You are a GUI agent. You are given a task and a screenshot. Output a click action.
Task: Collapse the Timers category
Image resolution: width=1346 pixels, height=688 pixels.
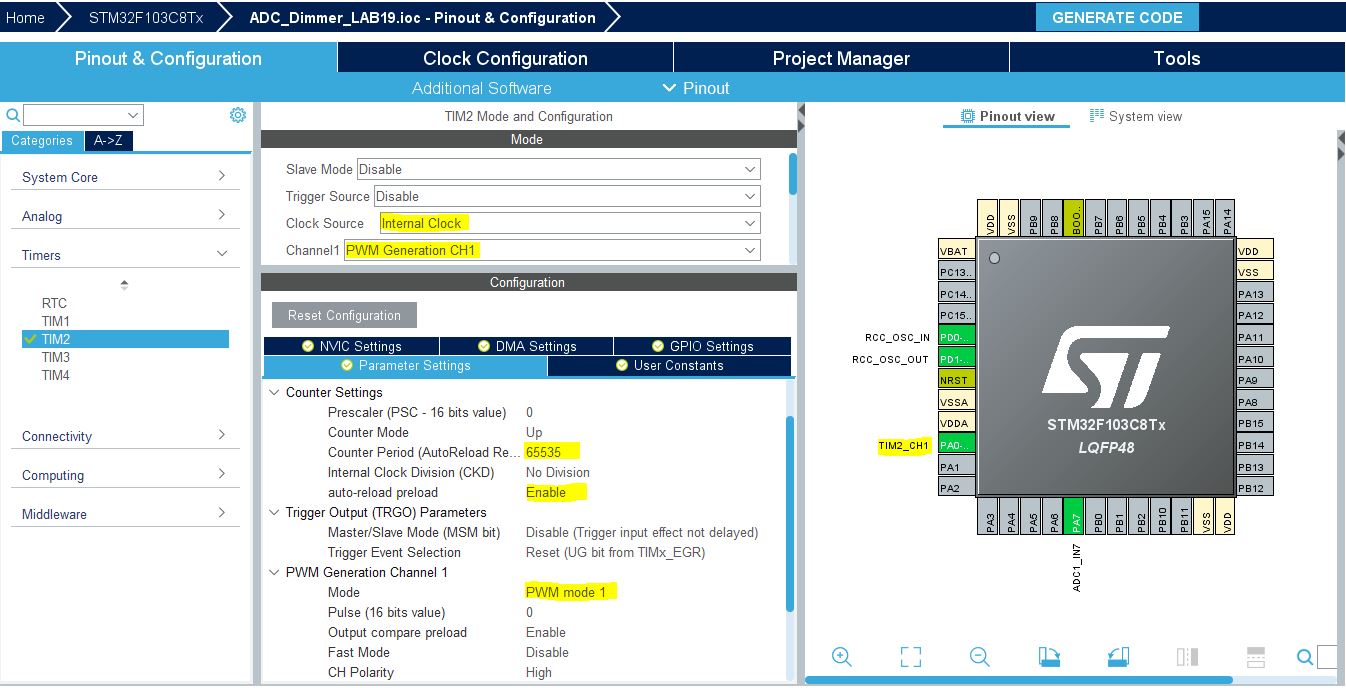[x=125, y=255]
